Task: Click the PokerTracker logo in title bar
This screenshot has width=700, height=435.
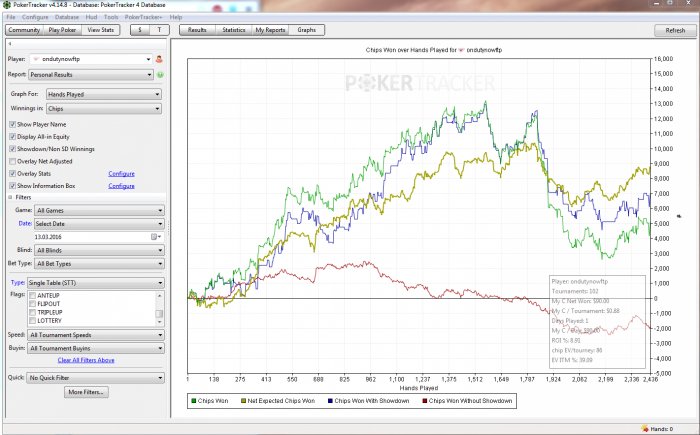Action: [x=8, y=5]
